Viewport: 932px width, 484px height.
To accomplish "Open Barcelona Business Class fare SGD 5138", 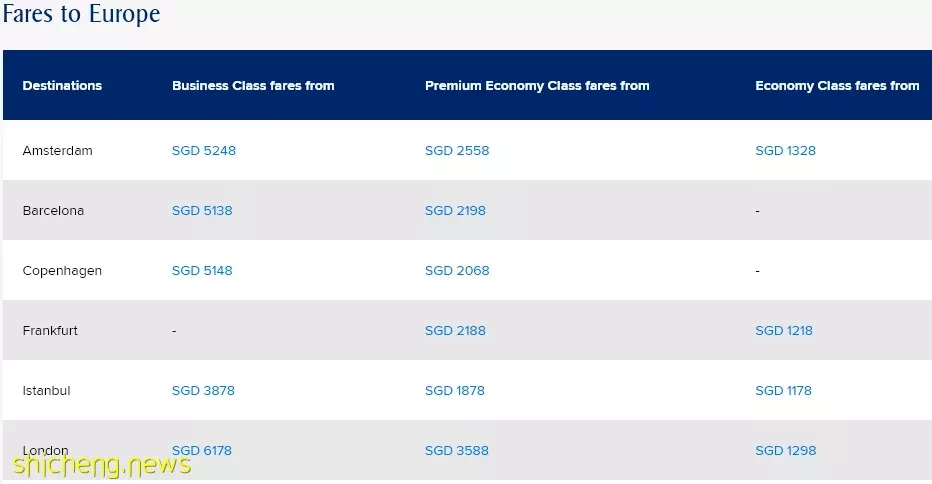I will point(202,210).
